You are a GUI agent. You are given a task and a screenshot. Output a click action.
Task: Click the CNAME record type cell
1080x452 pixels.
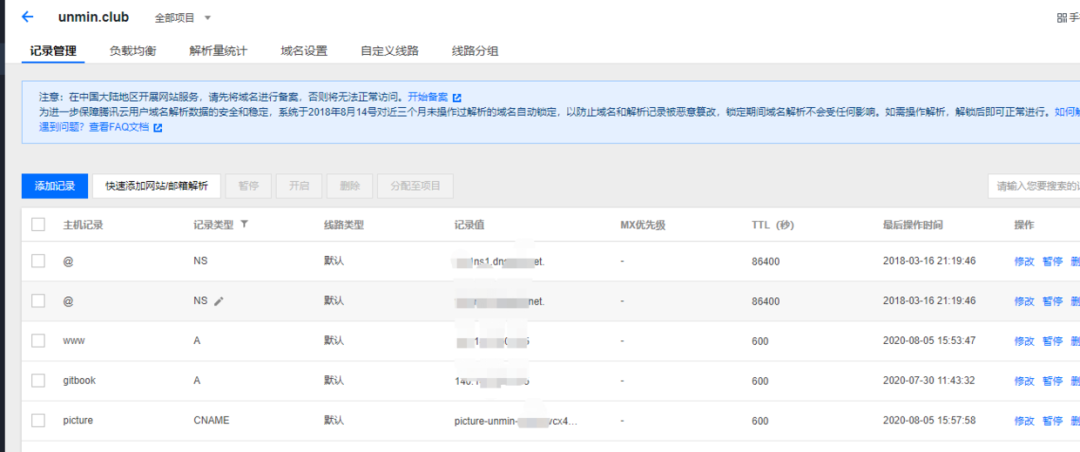pos(211,420)
